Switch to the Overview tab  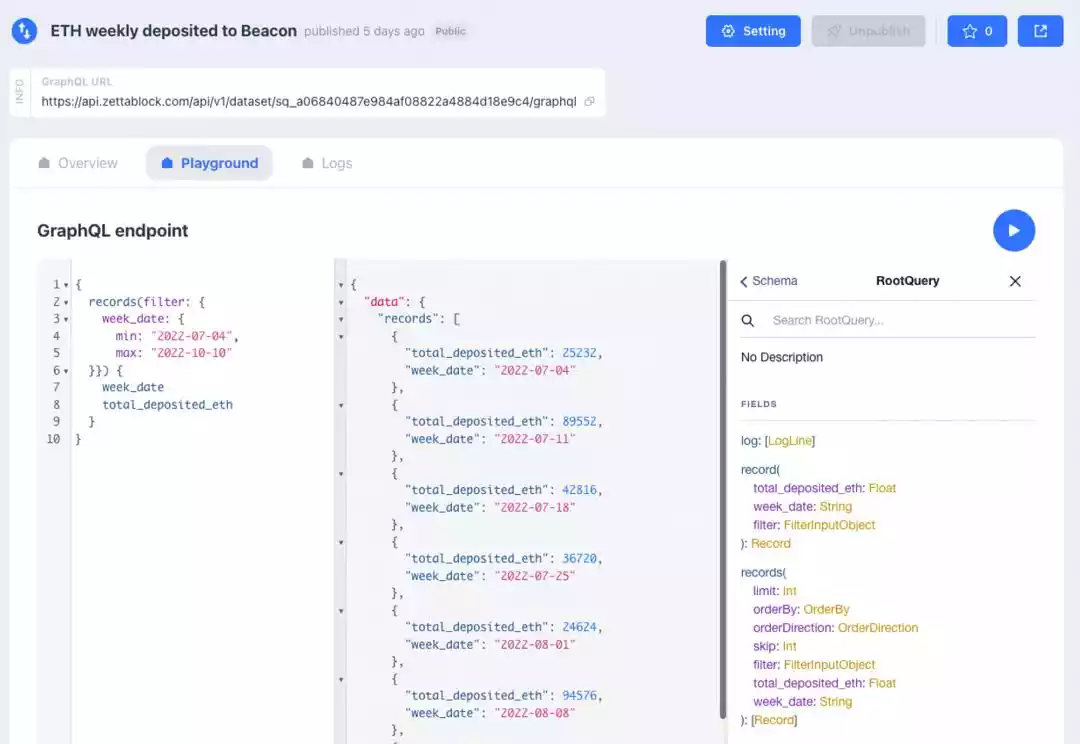click(x=77, y=163)
